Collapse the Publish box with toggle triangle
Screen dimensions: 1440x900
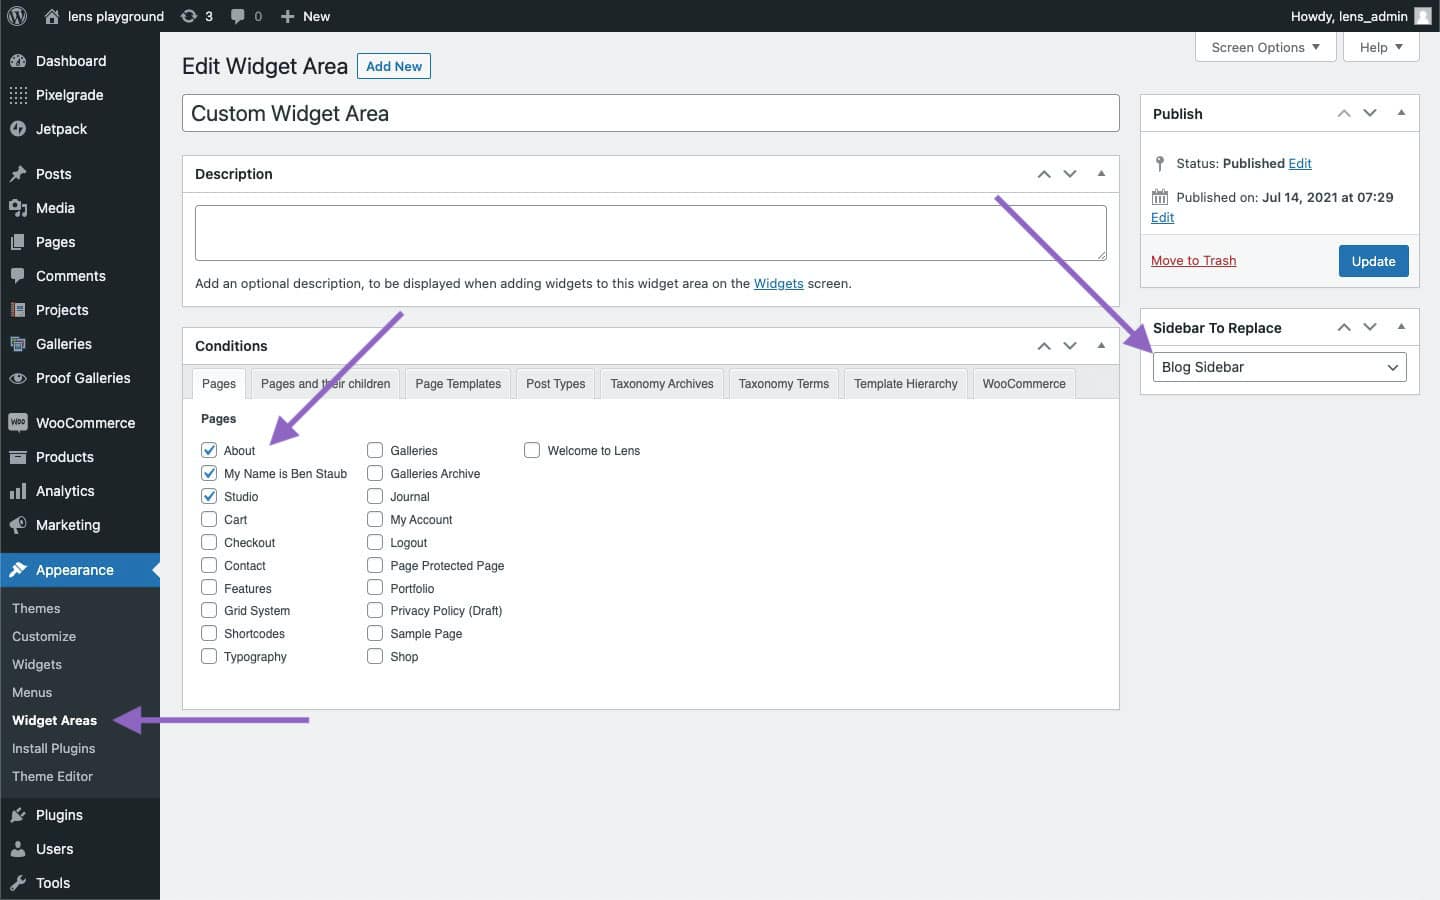pos(1401,114)
